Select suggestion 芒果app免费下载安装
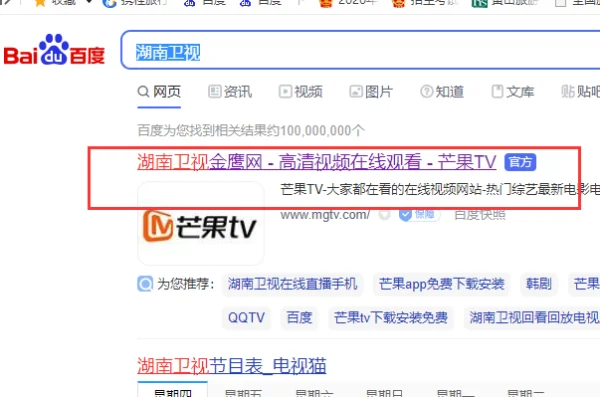Screen dimensions: 600x397 (442, 284)
